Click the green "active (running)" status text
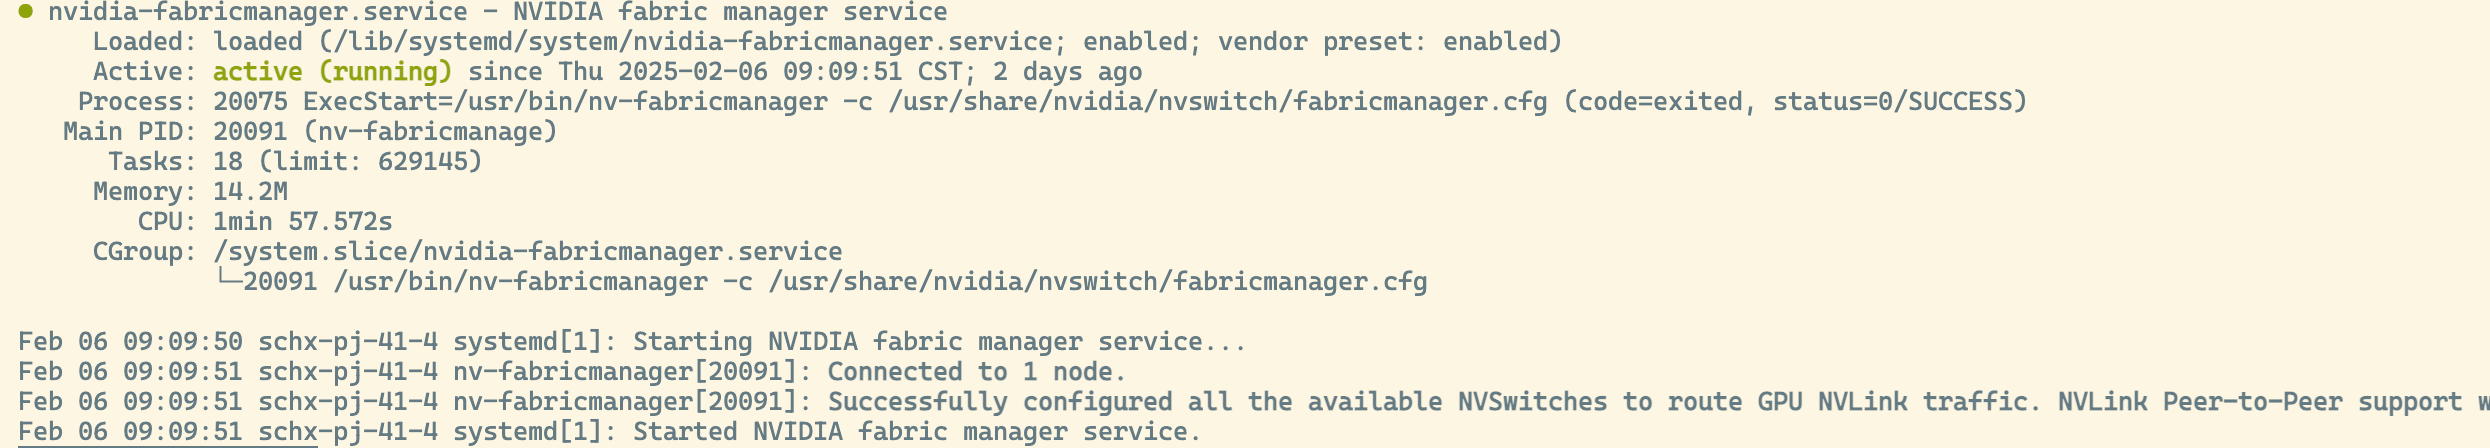The width and height of the screenshot is (2490, 448). [x=332, y=72]
